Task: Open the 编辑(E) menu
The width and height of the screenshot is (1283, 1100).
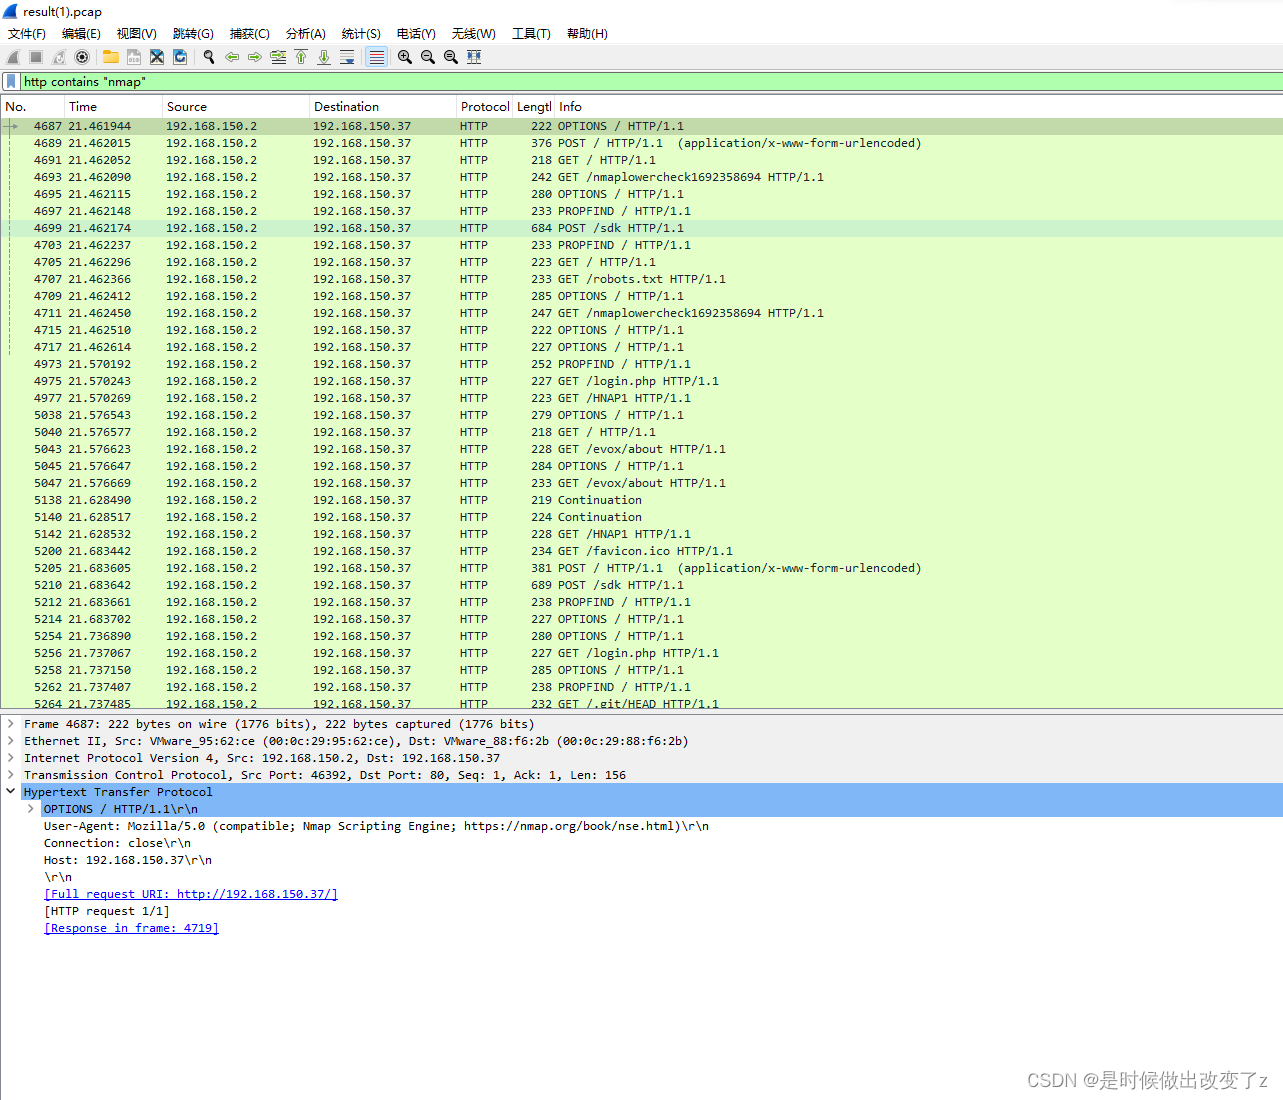Action: coord(81,34)
